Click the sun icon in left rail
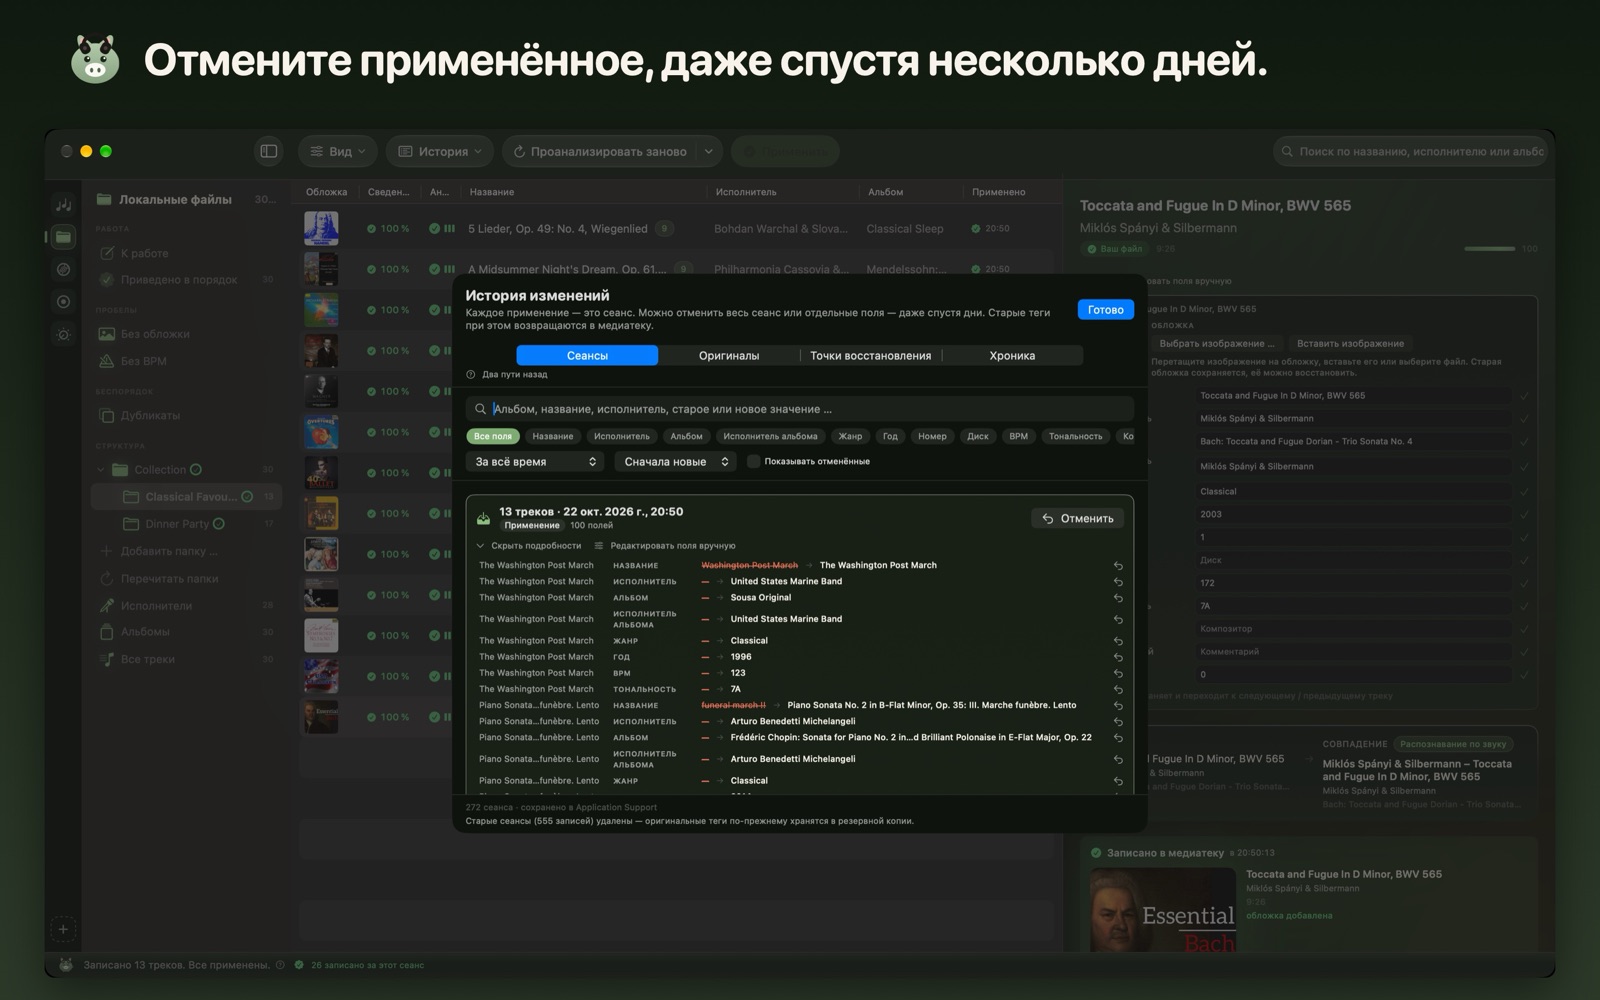Viewport: 1600px width, 1000px height. (63, 334)
